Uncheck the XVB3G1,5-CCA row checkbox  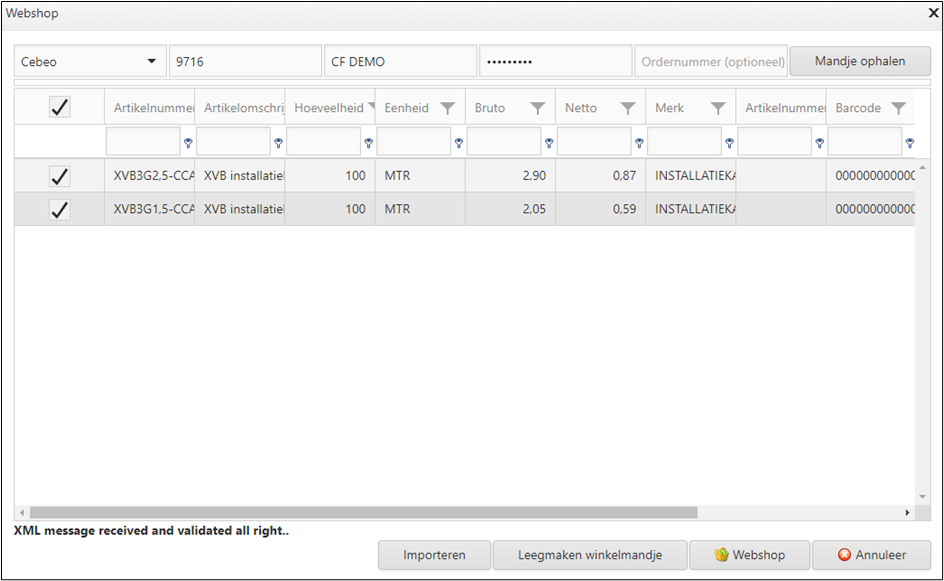pyautogui.click(x=60, y=210)
